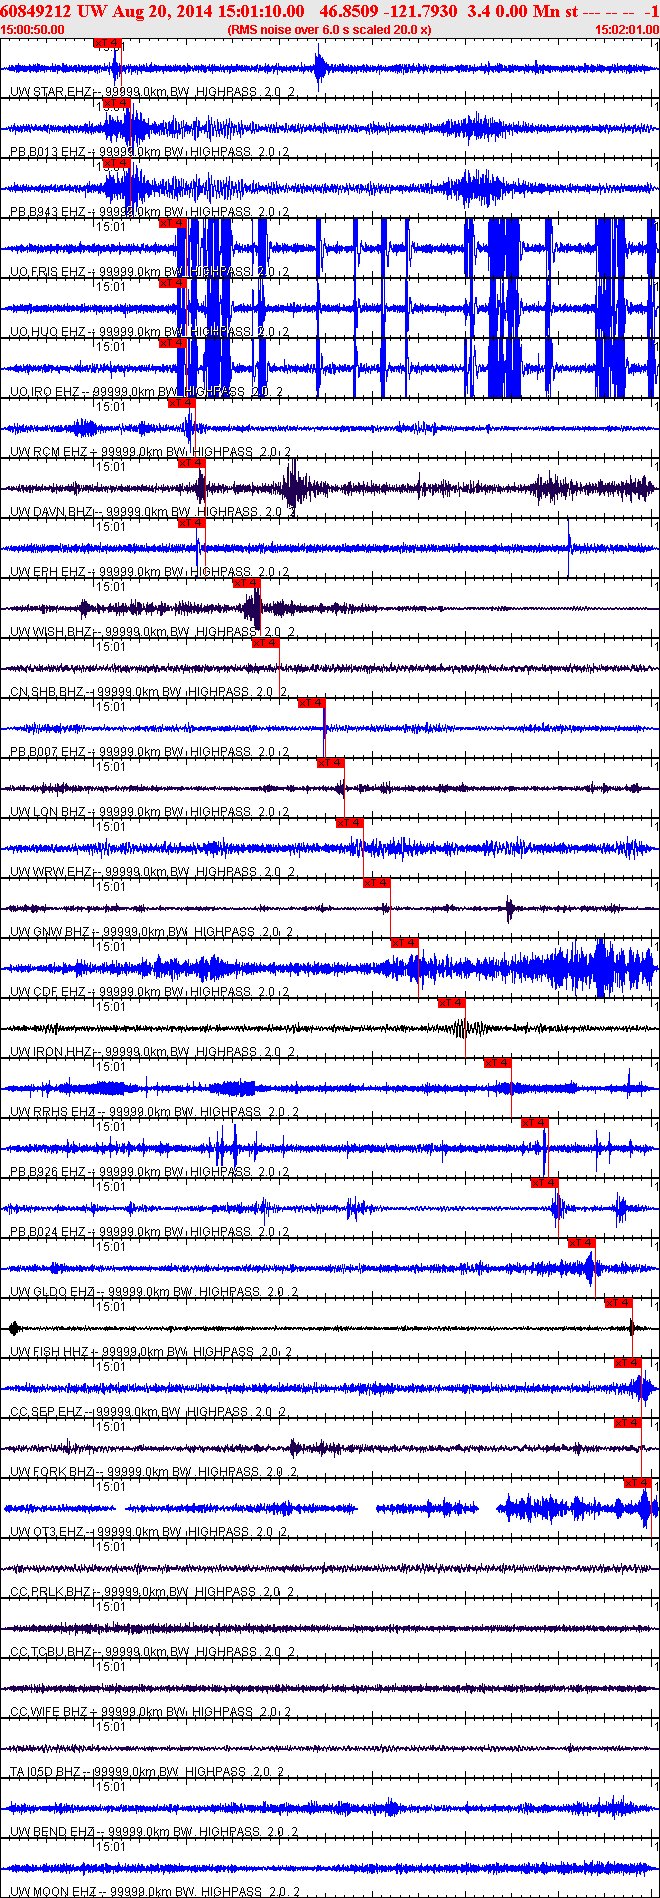Click the UW BEND EHZ waveform trace
The image size is (660, 1898).
tap(330, 1808)
